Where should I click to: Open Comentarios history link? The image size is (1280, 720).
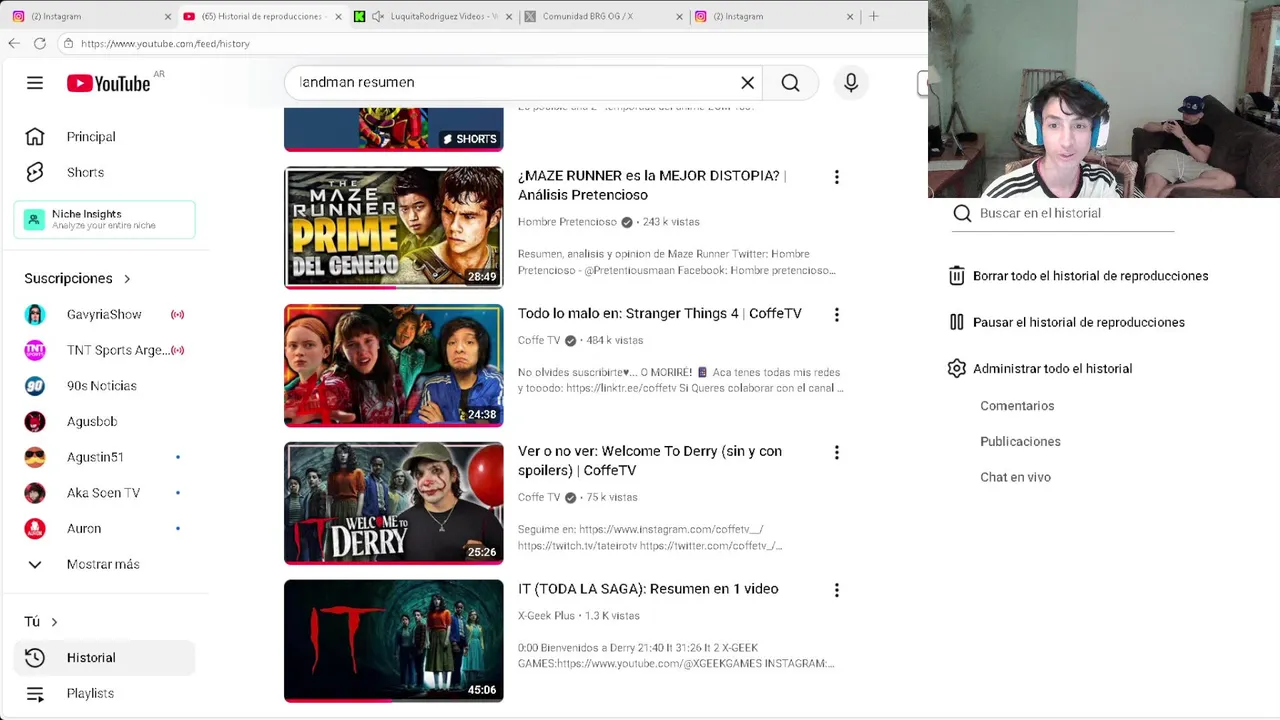point(1017,406)
